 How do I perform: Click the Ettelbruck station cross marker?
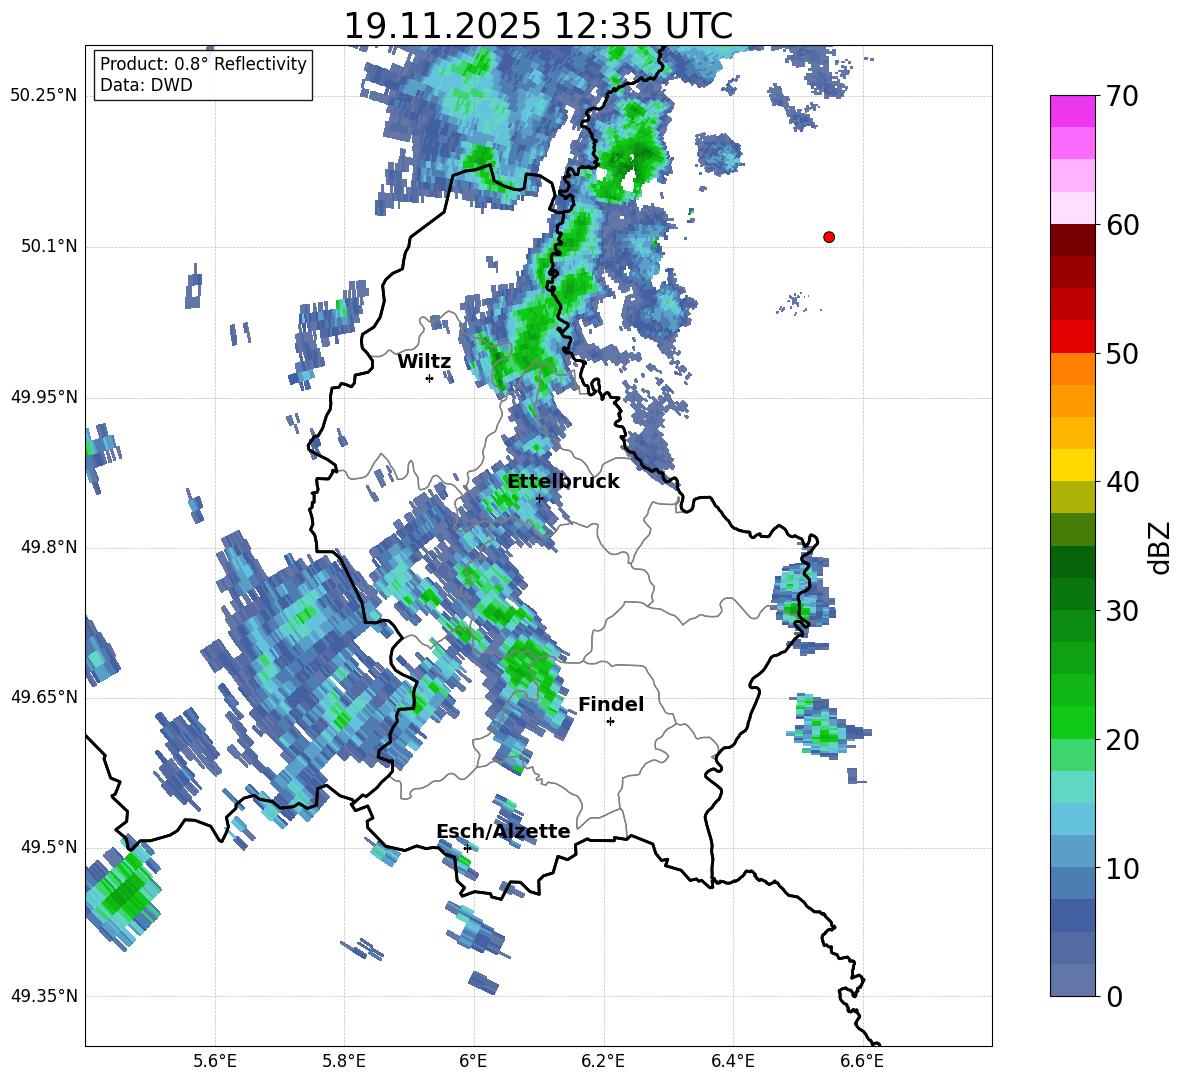click(x=539, y=498)
